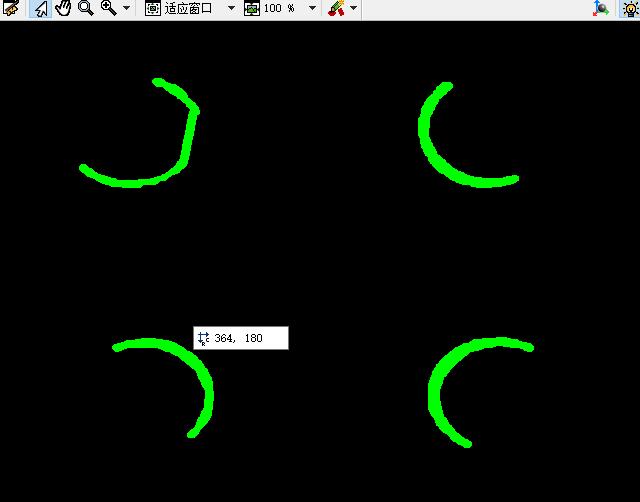Activate the hand pan tool
This screenshot has height=502, width=640.
63,8
